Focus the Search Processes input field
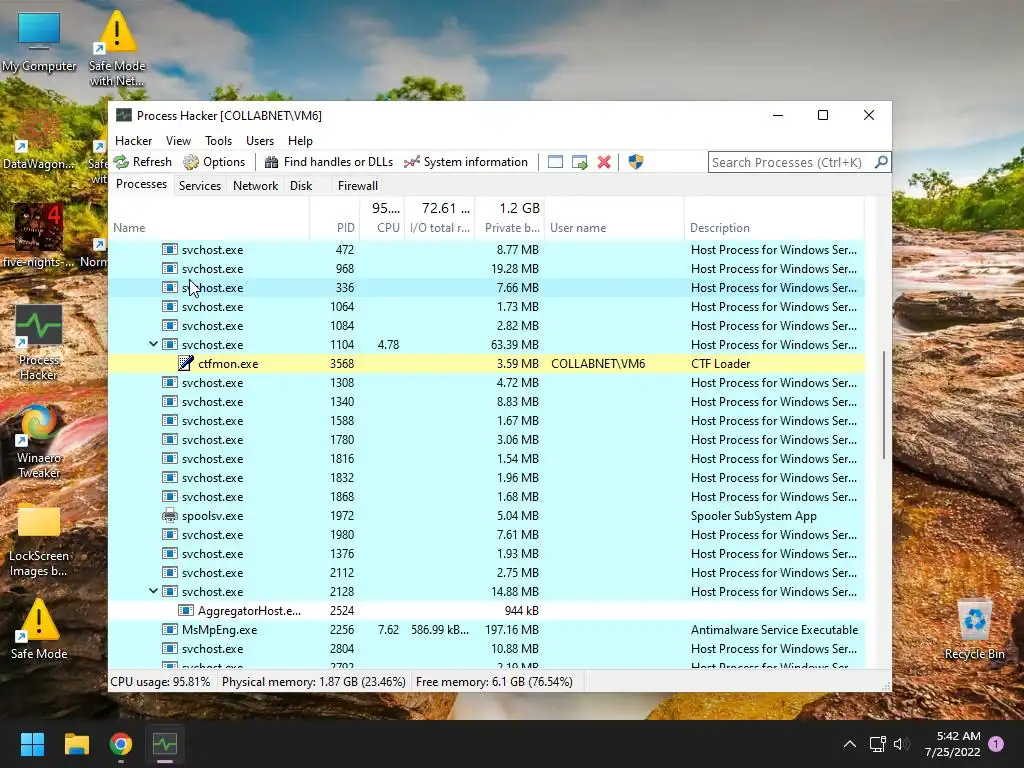1024x768 pixels. [x=790, y=162]
